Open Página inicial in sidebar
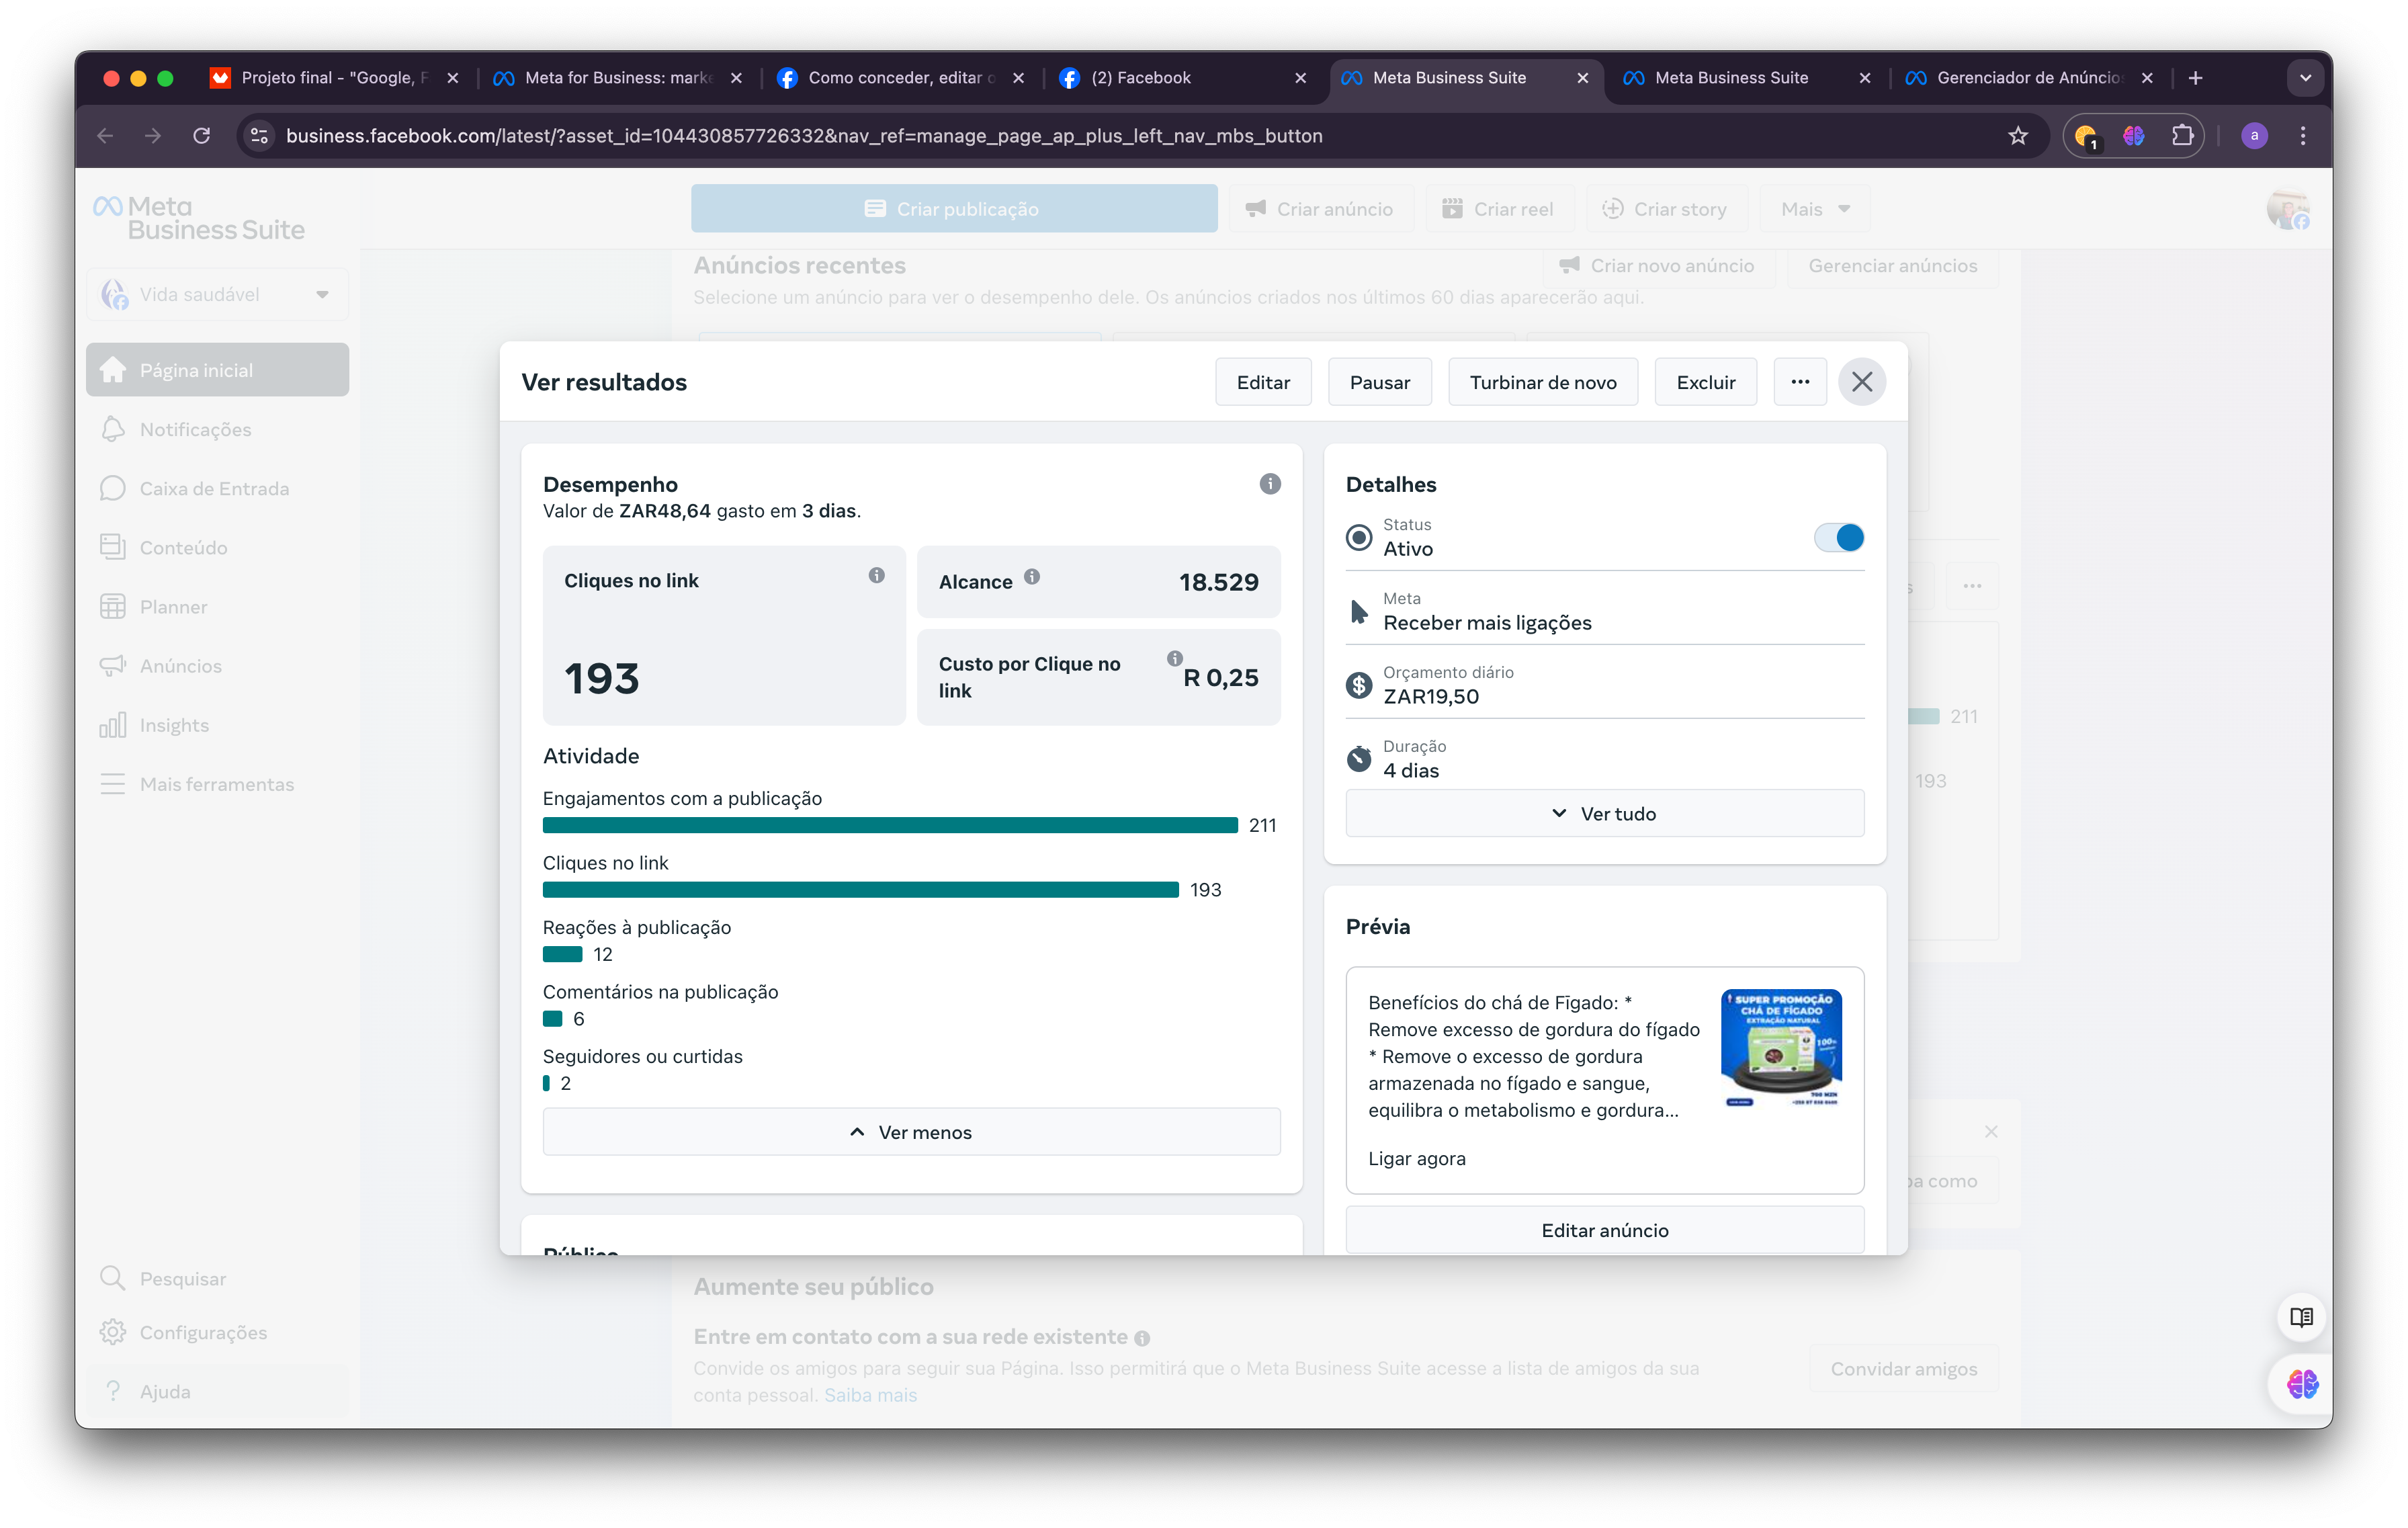The height and width of the screenshot is (1528, 2408). (x=217, y=370)
